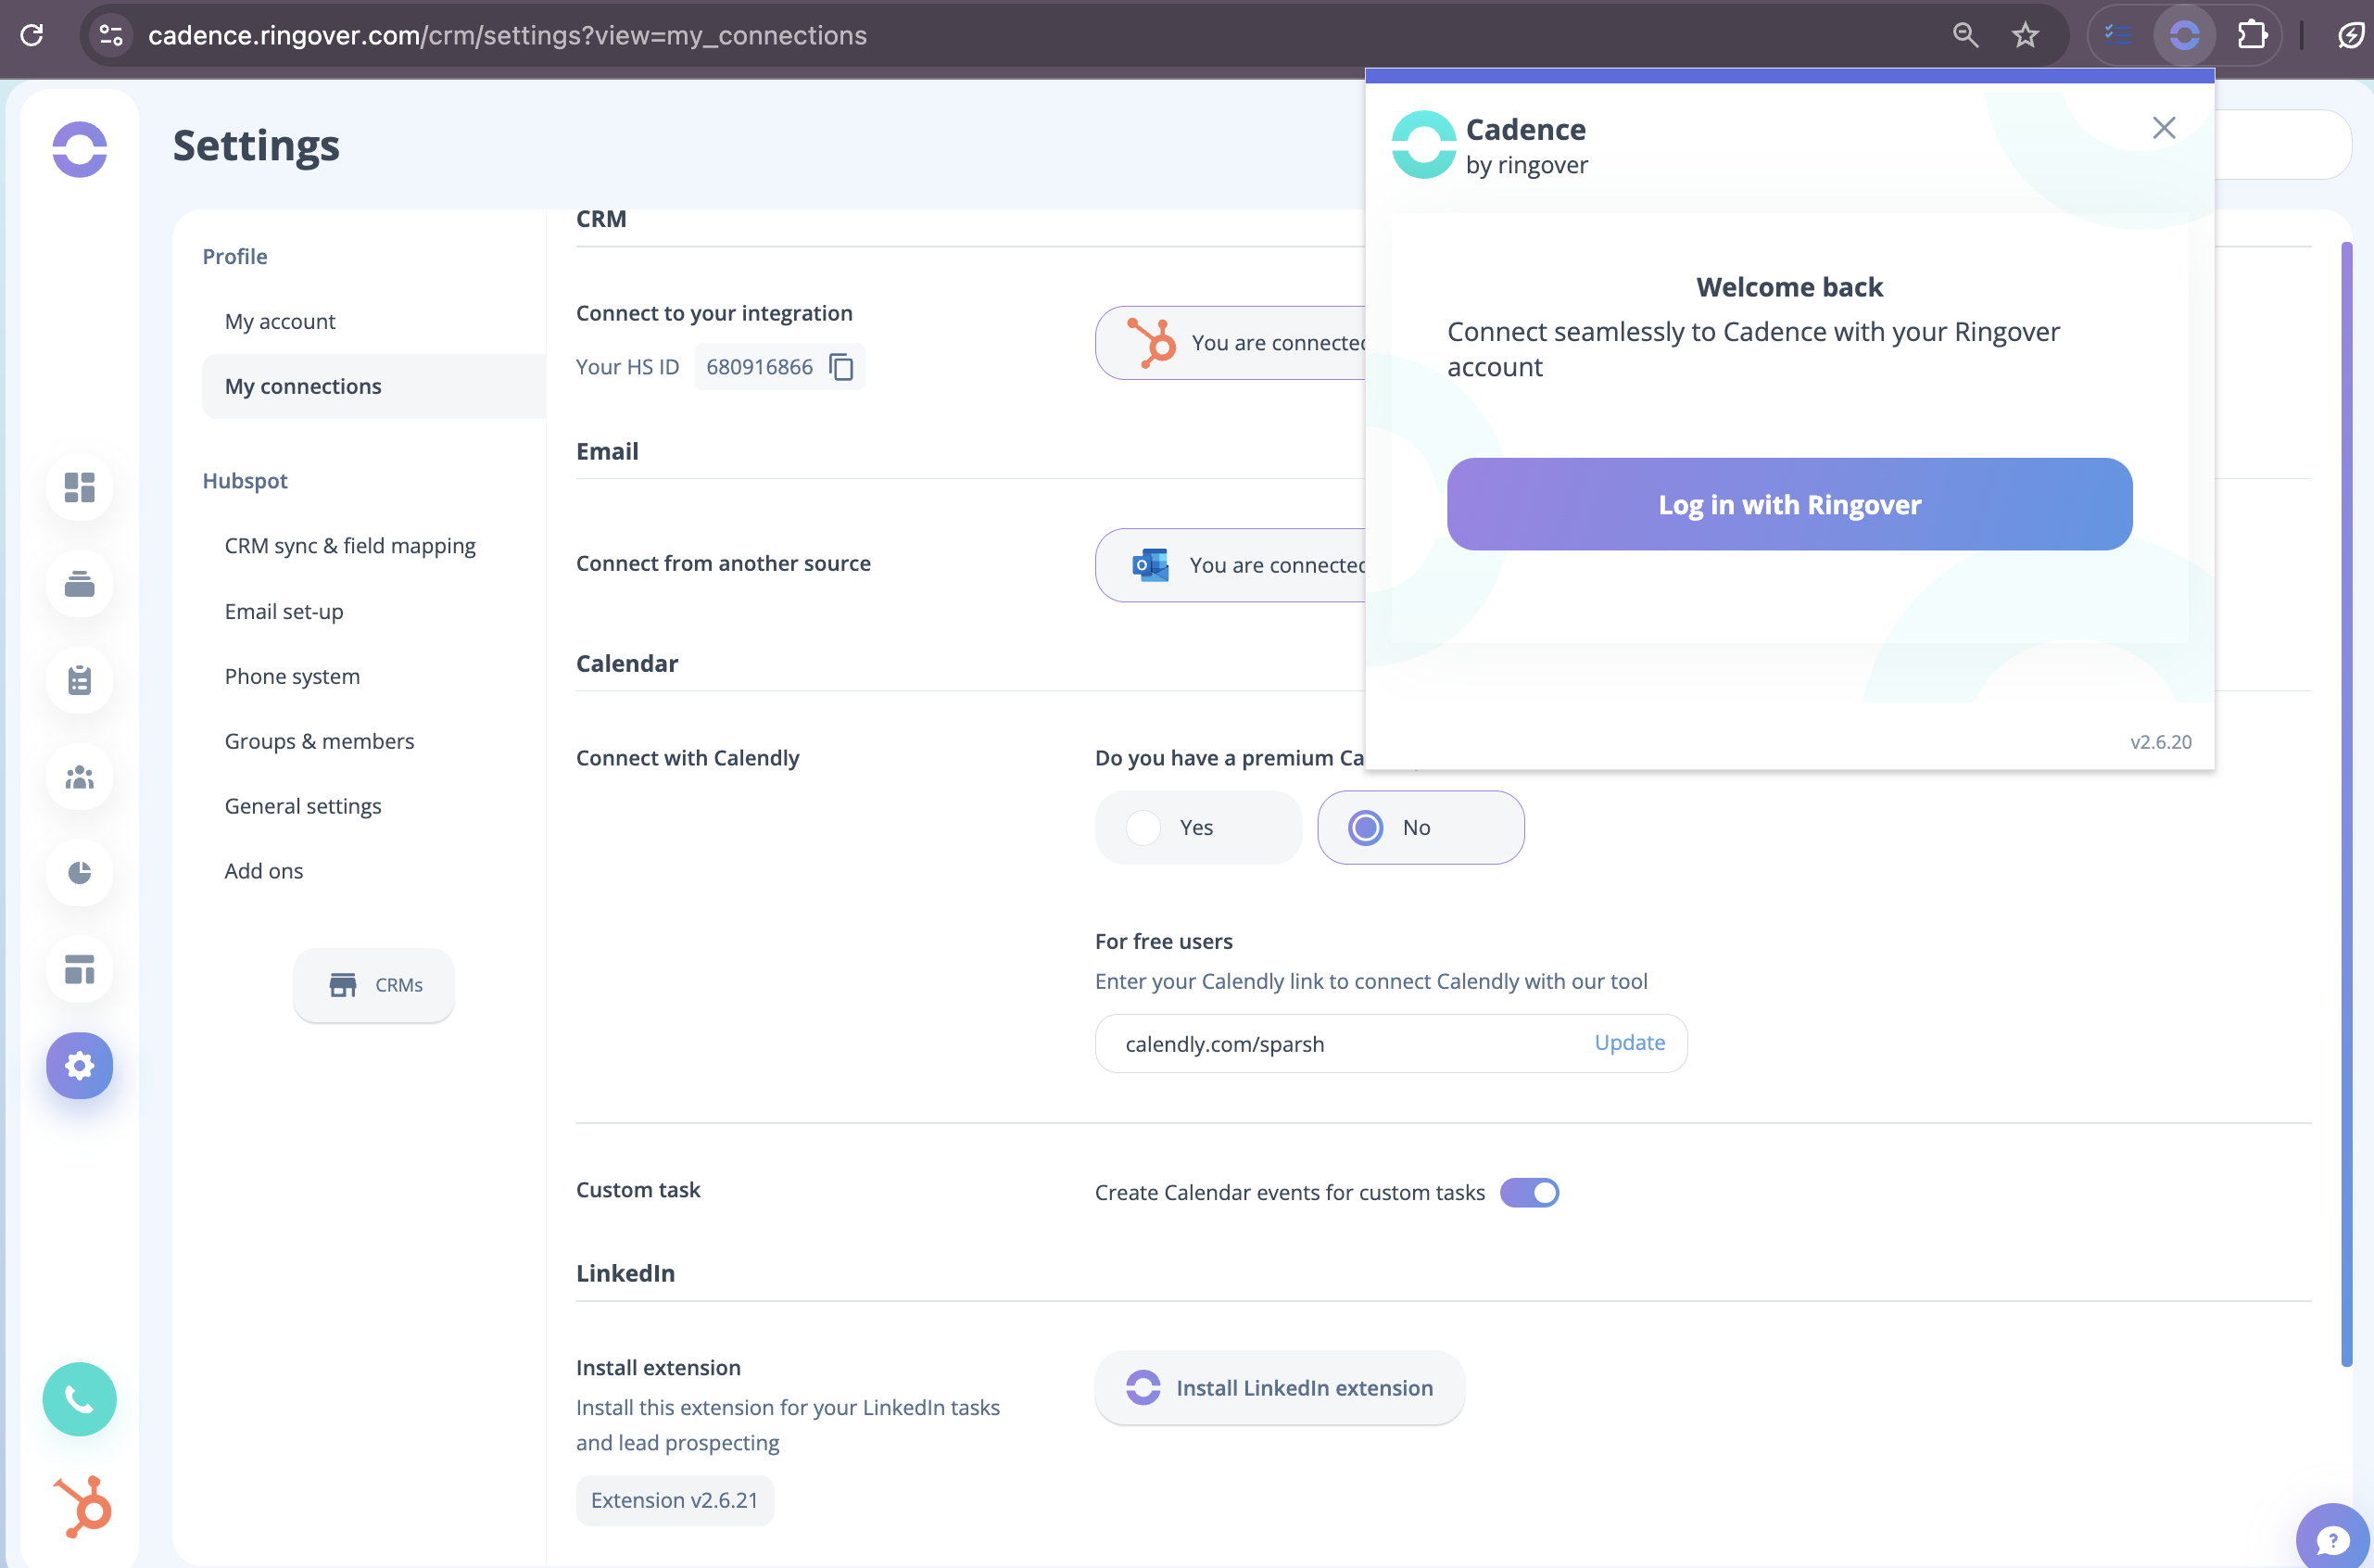
Task: Open My account settings
Action: click(280, 321)
